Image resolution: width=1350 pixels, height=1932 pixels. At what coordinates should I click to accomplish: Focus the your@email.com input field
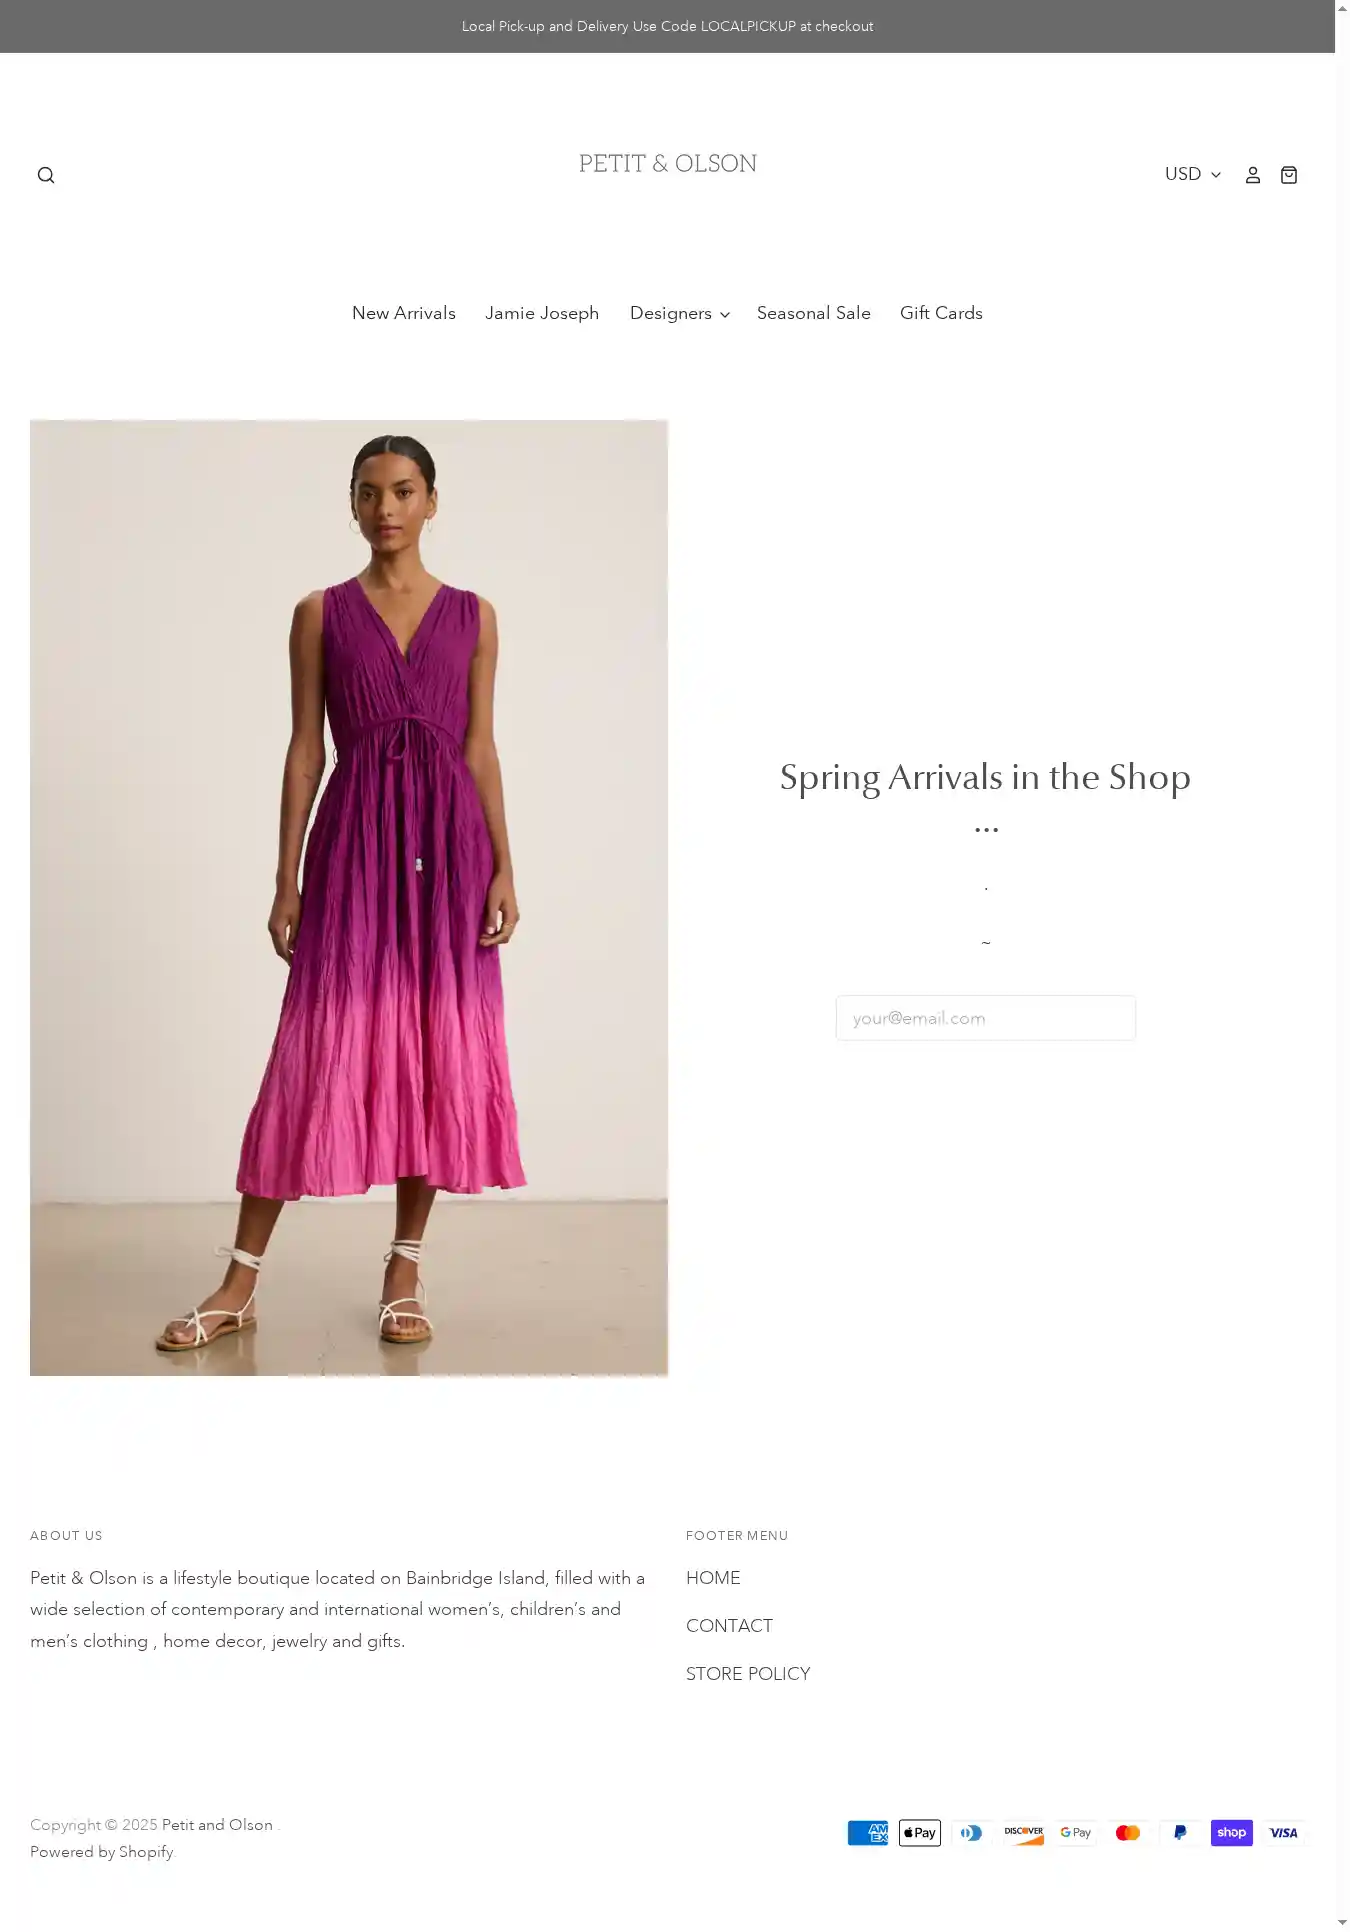pyautogui.click(x=986, y=1018)
